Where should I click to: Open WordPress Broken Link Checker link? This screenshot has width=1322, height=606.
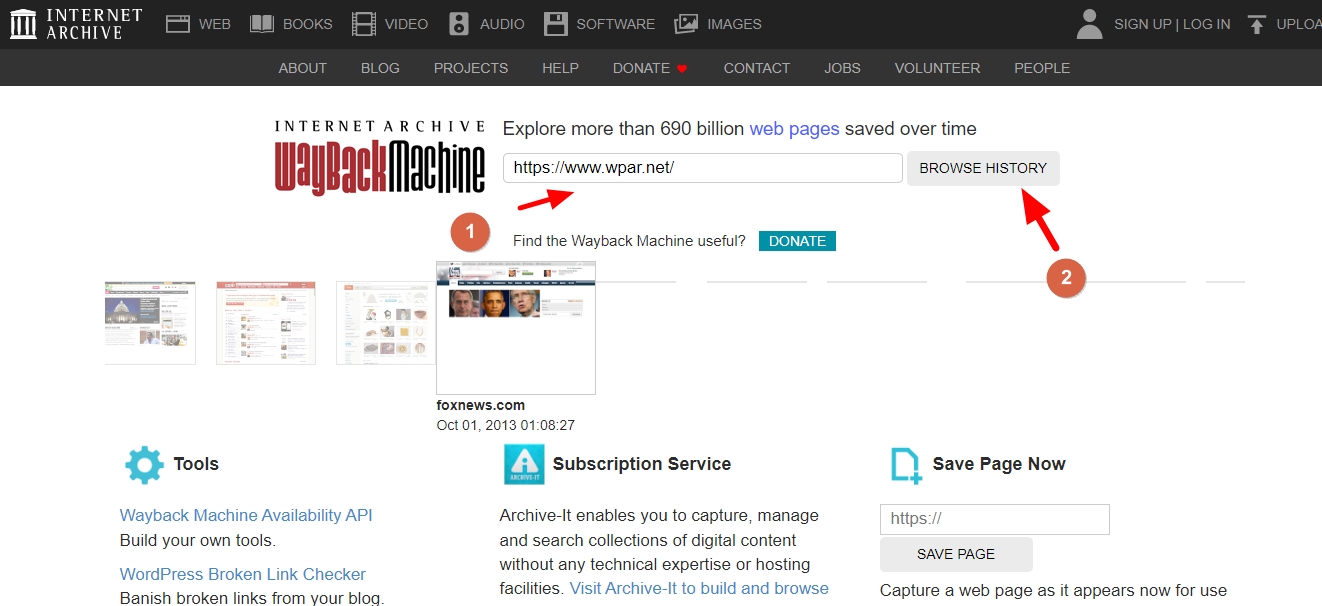[x=243, y=575]
